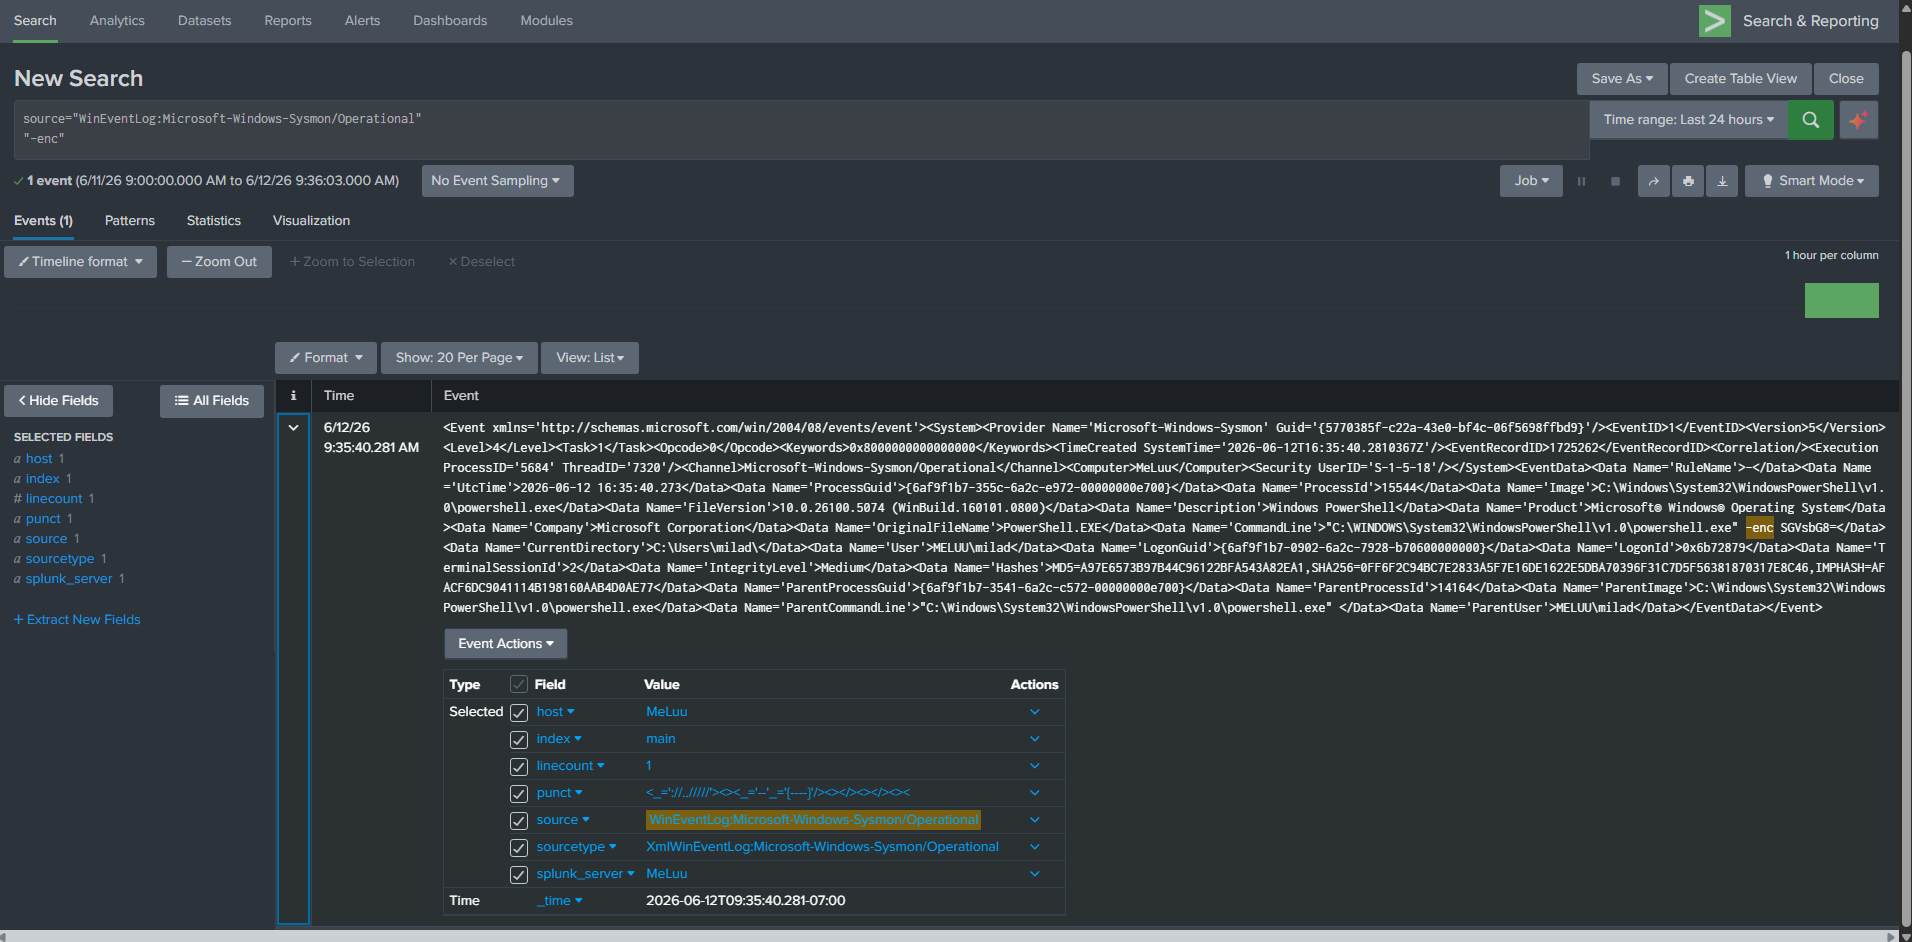
Task: Open actions chevron for host field
Action: click(x=1034, y=712)
